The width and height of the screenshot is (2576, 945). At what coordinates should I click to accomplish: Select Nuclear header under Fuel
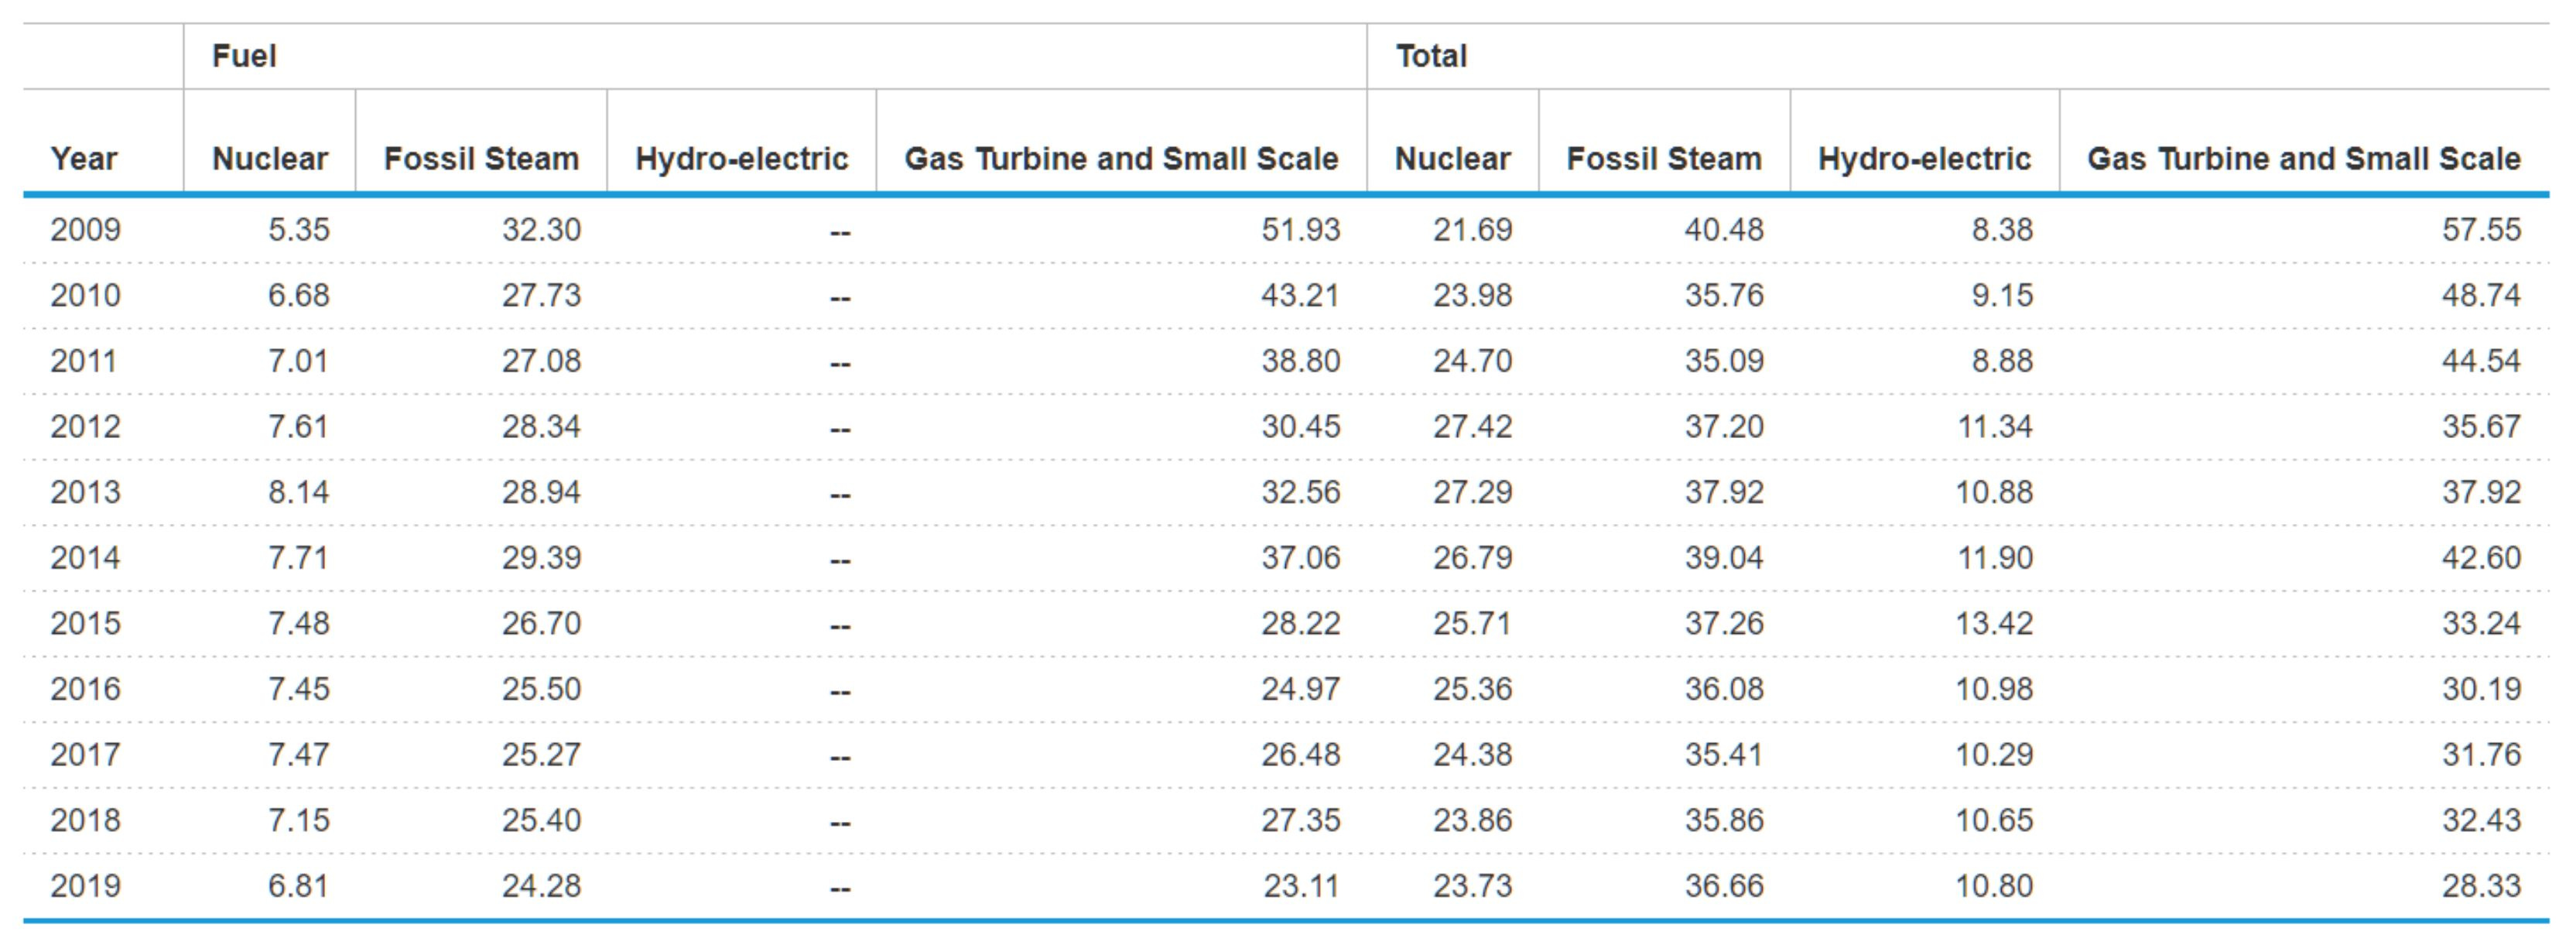click(270, 158)
